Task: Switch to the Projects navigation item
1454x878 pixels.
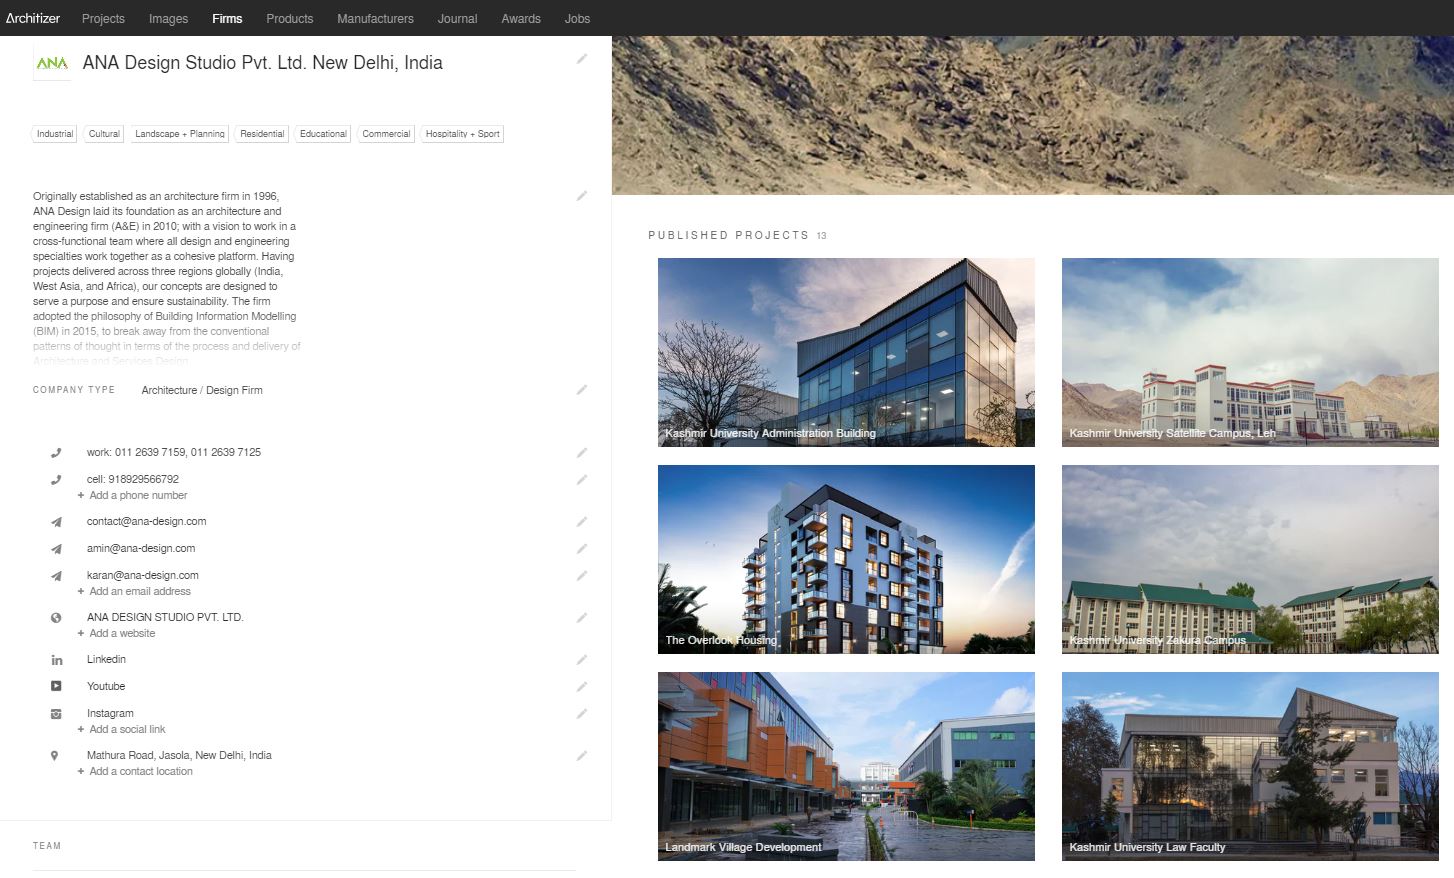Action: pyautogui.click(x=103, y=18)
